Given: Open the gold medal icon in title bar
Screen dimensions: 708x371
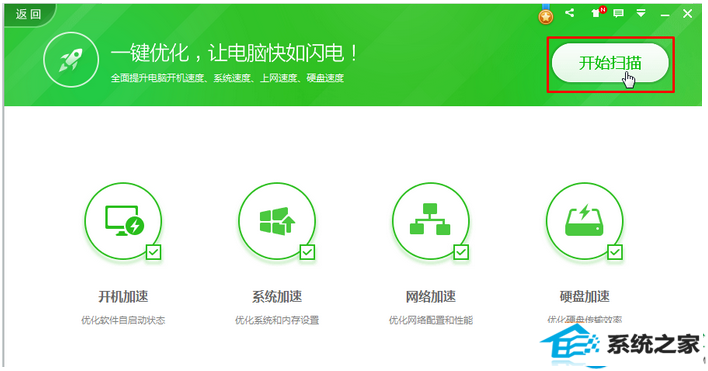Looking at the screenshot, I should click(546, 14).
